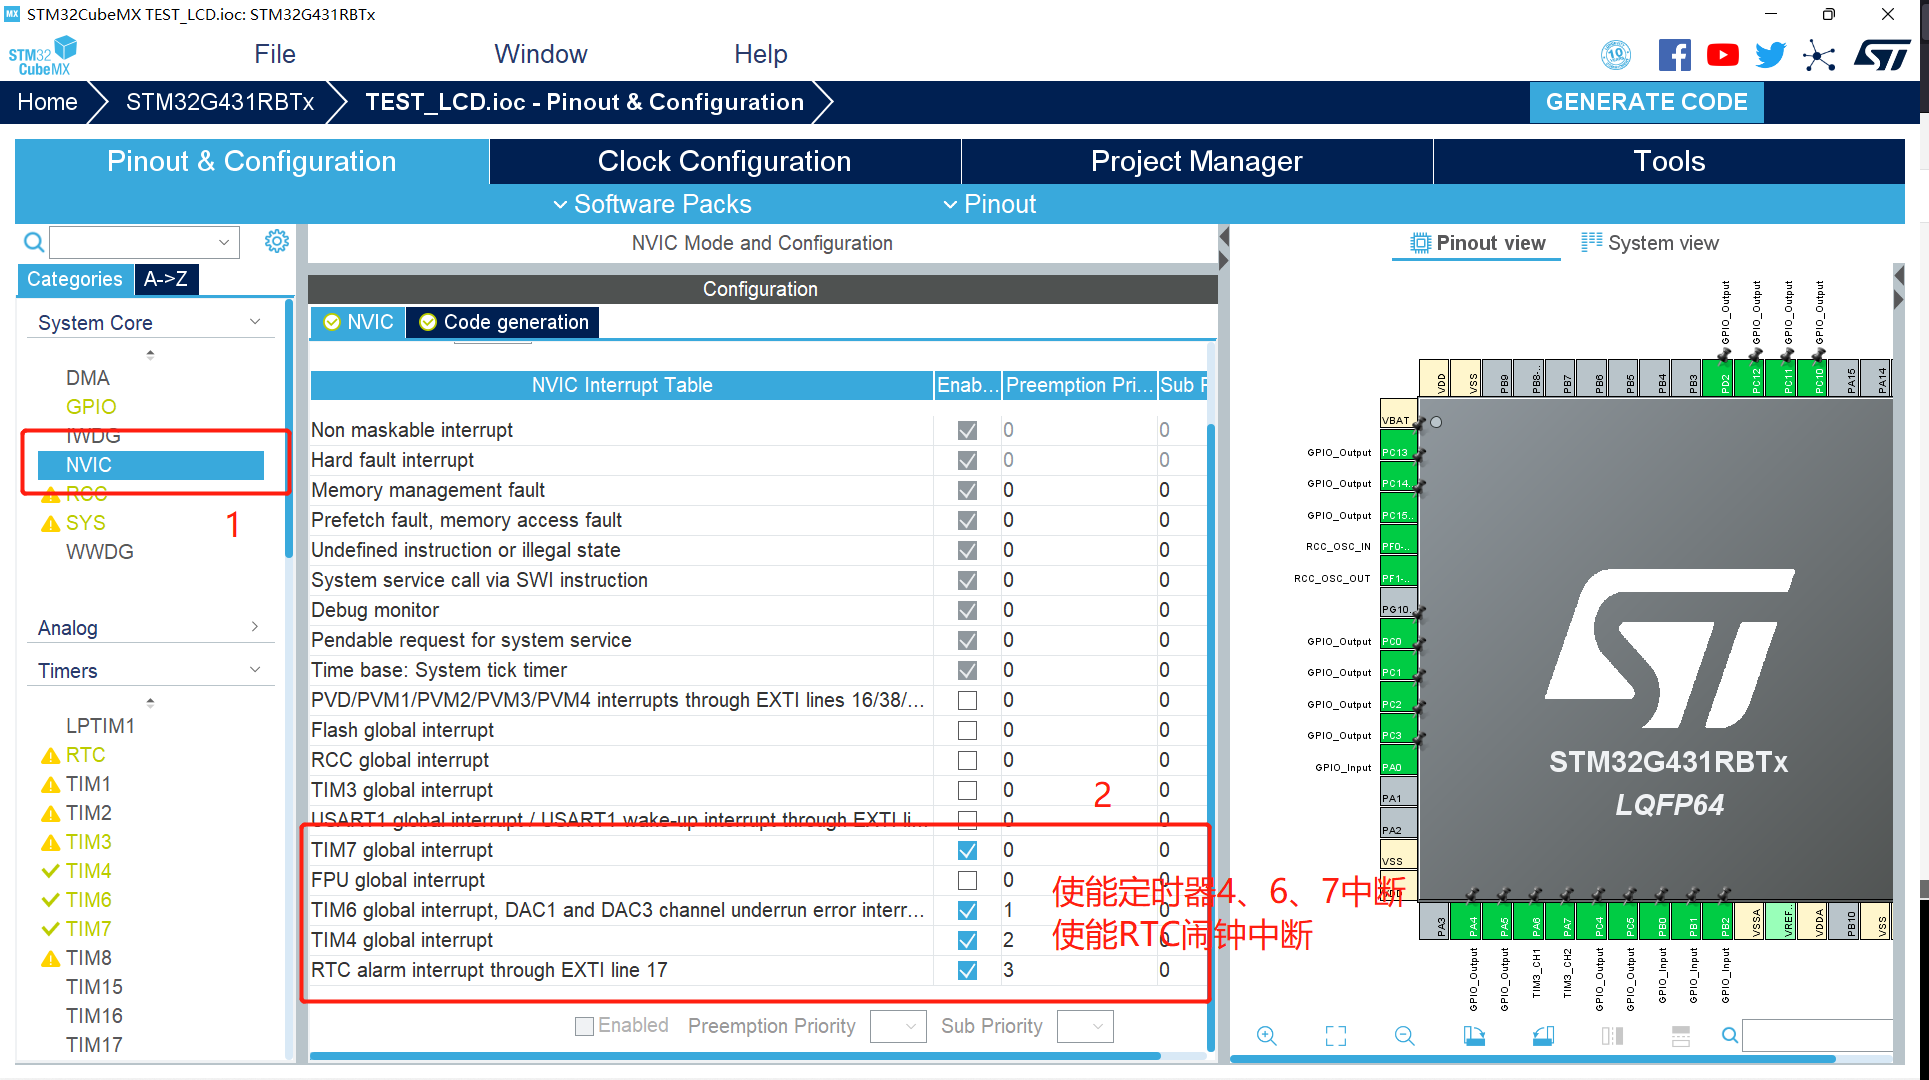Click the Pinout view chip icon
This screenshot has width=1929, height=1080.
1420,243
